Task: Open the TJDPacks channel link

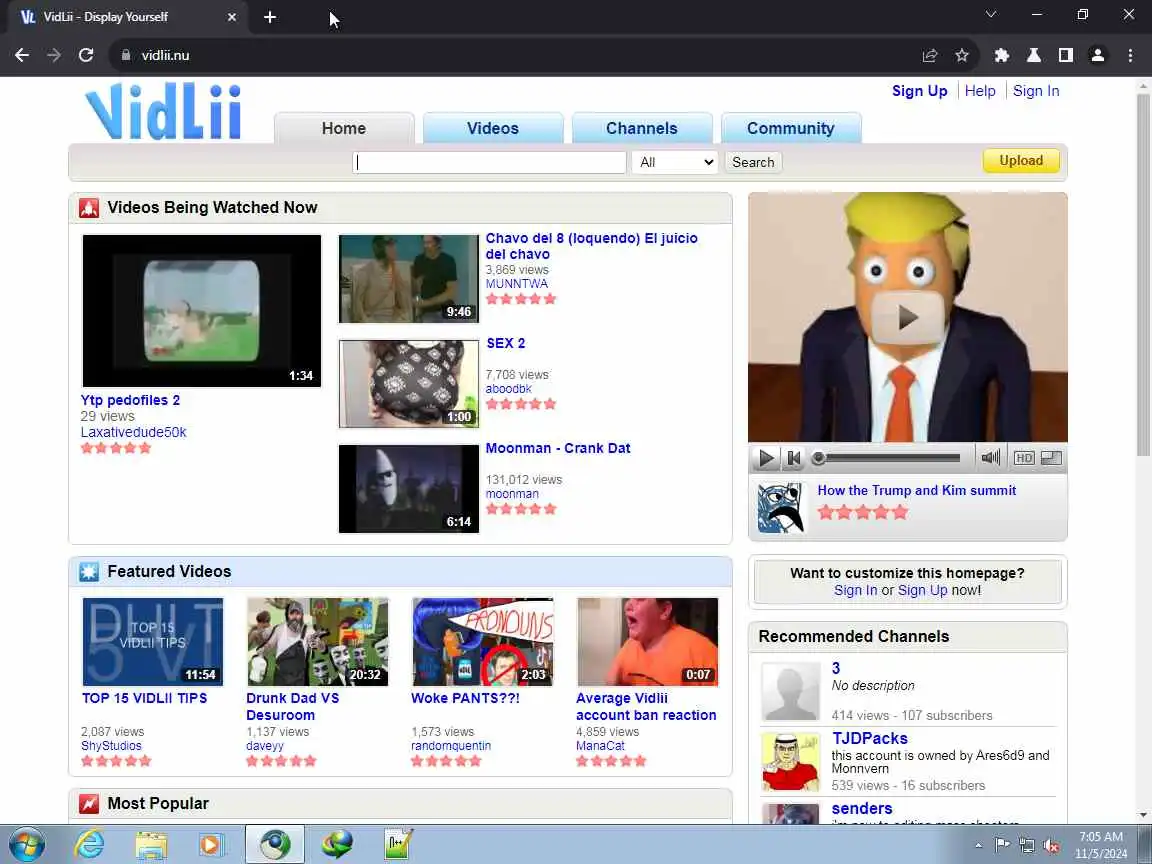Action: click(869, 738)
